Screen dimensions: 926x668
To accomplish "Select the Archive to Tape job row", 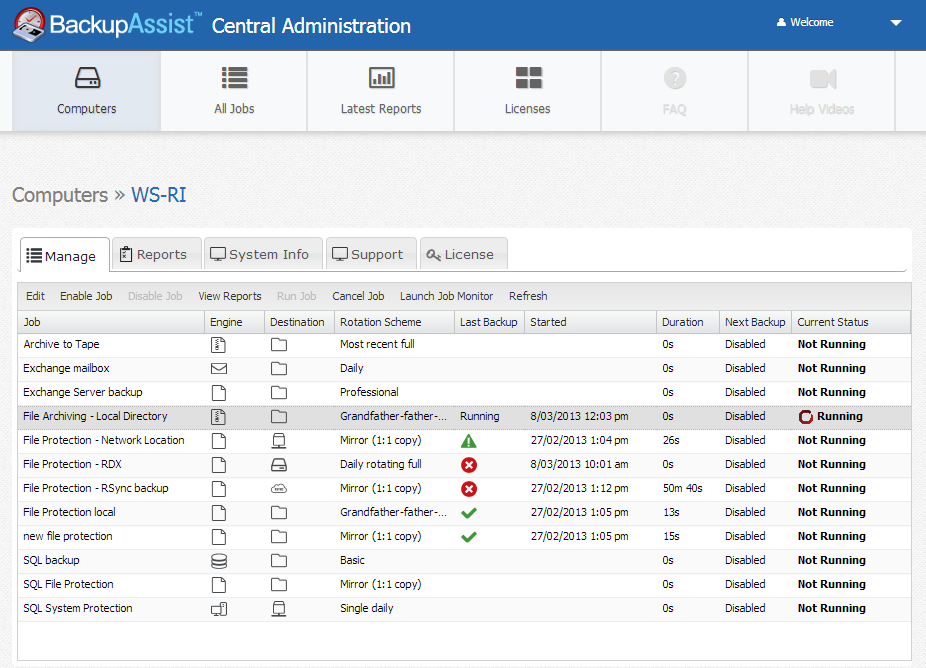I will pyautogui.click(x=464, y=345).
